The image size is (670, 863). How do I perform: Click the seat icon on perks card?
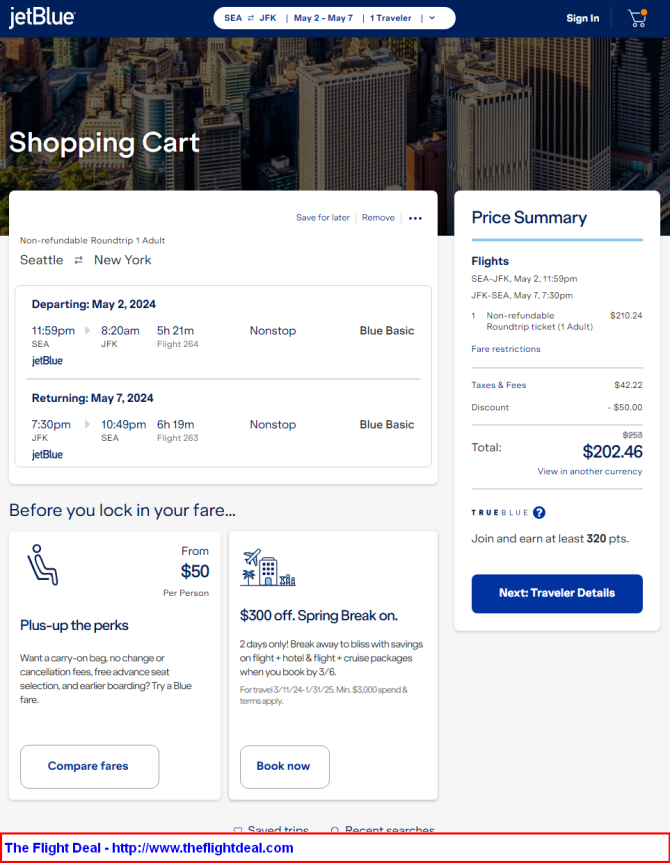(42, 565)
